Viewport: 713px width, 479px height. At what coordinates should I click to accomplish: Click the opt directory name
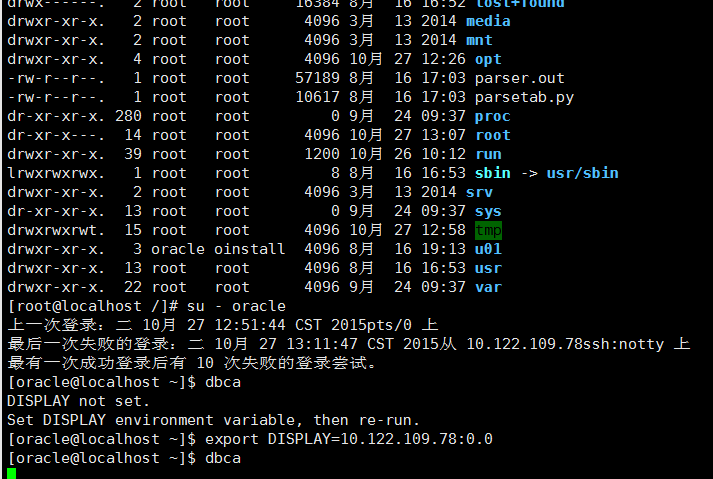488,60
